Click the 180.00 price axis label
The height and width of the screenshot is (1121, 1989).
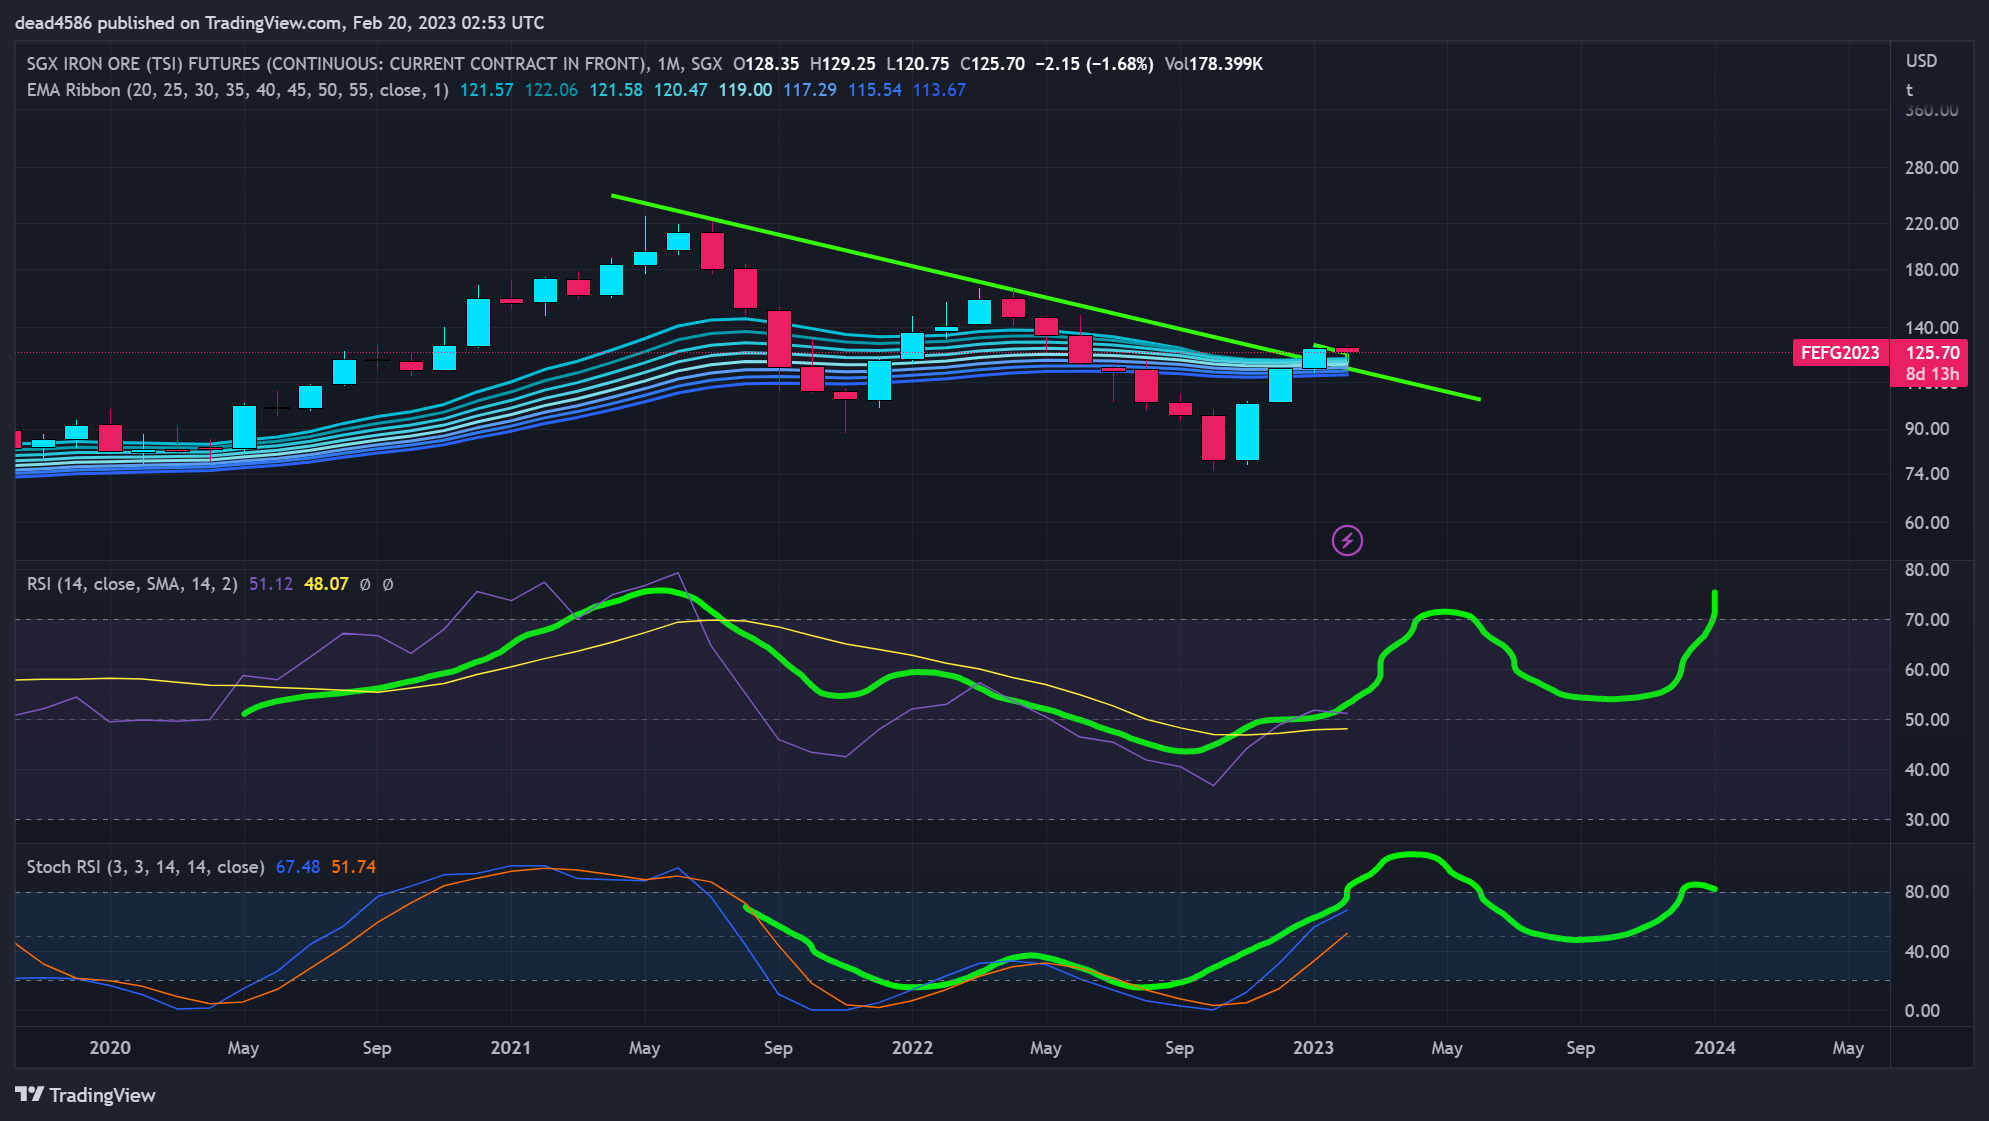1932,270
